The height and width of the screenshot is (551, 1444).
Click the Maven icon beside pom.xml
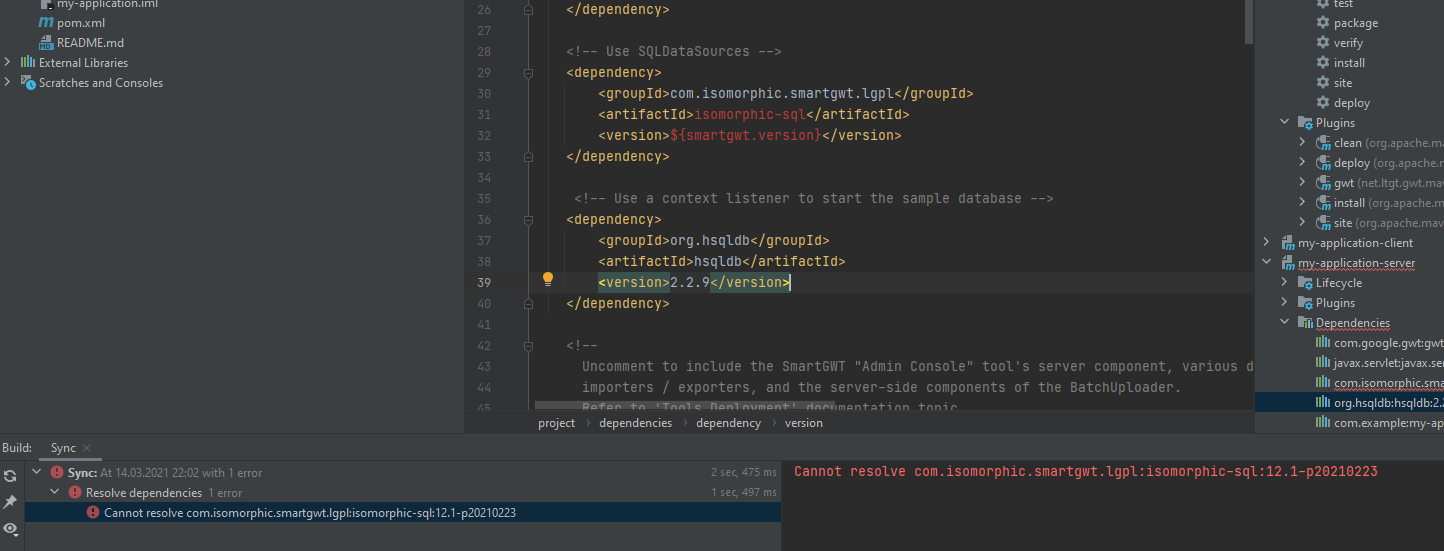click(x=46, y=23)
